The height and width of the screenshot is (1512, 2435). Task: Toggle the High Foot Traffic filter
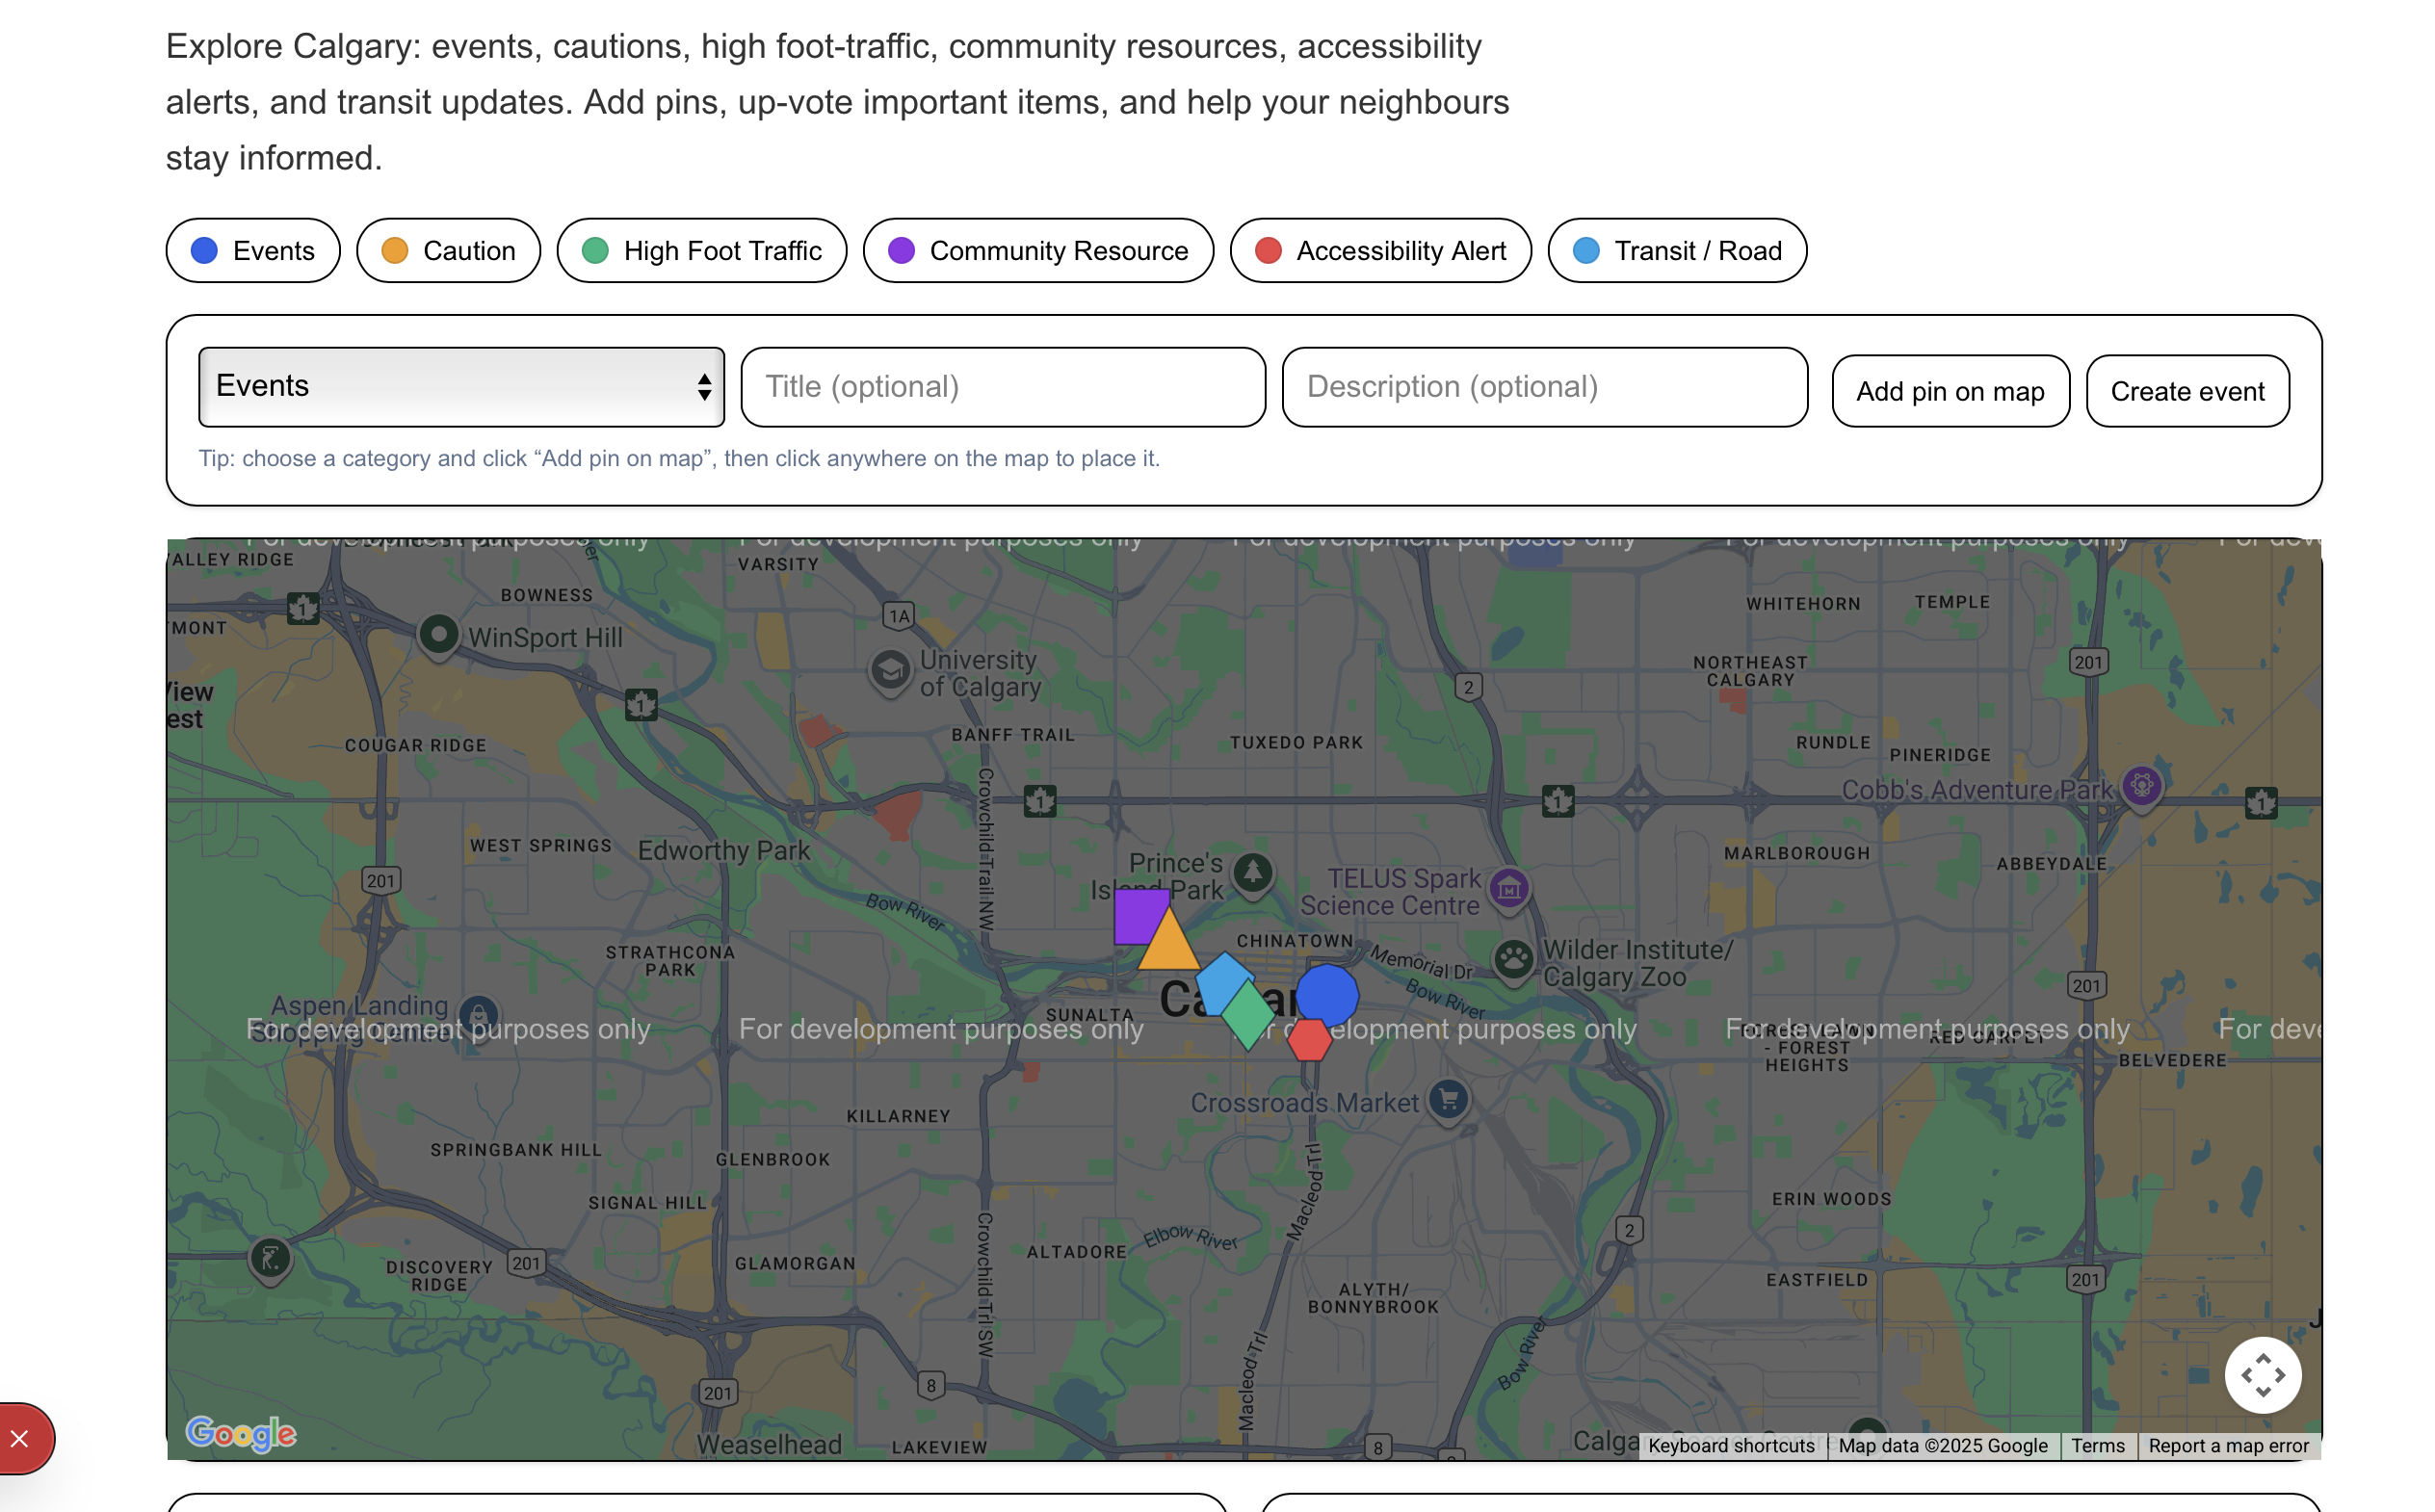704,251
